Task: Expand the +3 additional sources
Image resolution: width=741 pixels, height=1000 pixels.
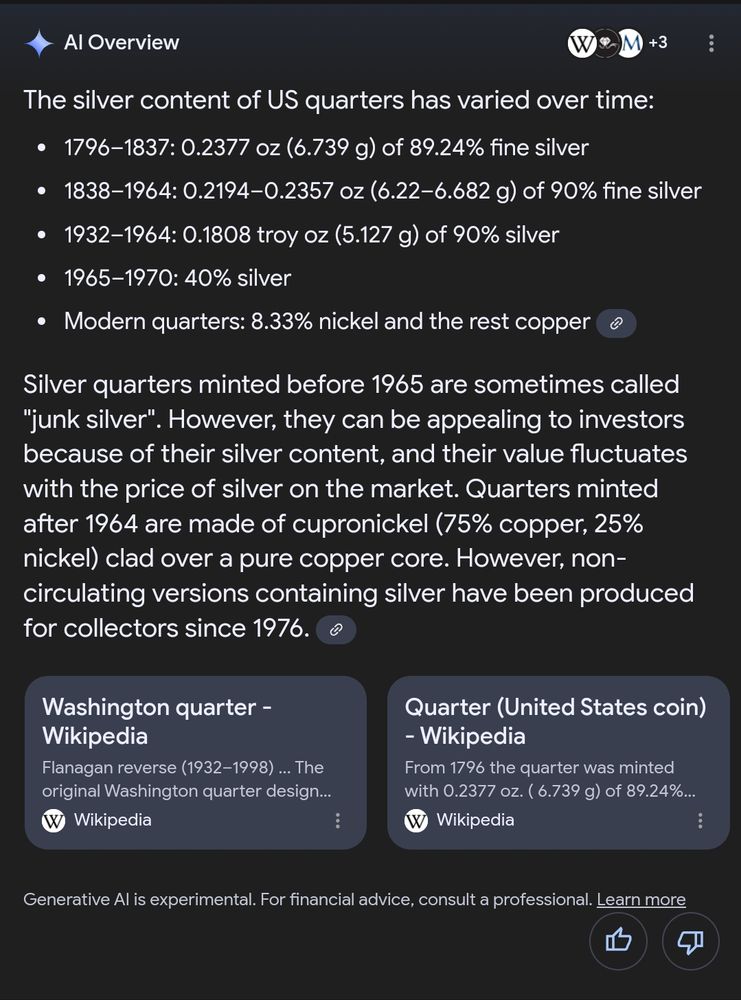Action: pyautogui.click(x=662, y=43)
